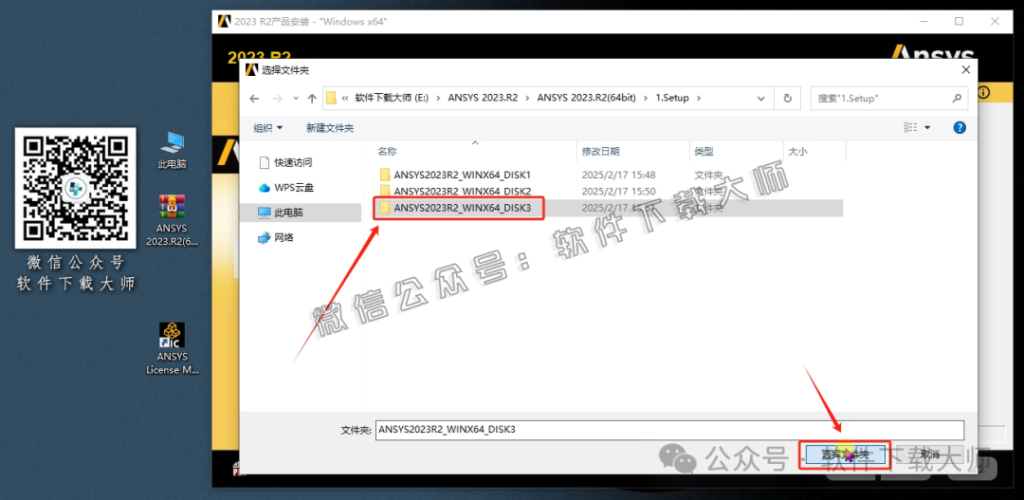Click the search magnifier icon

(x=956, y=99)
